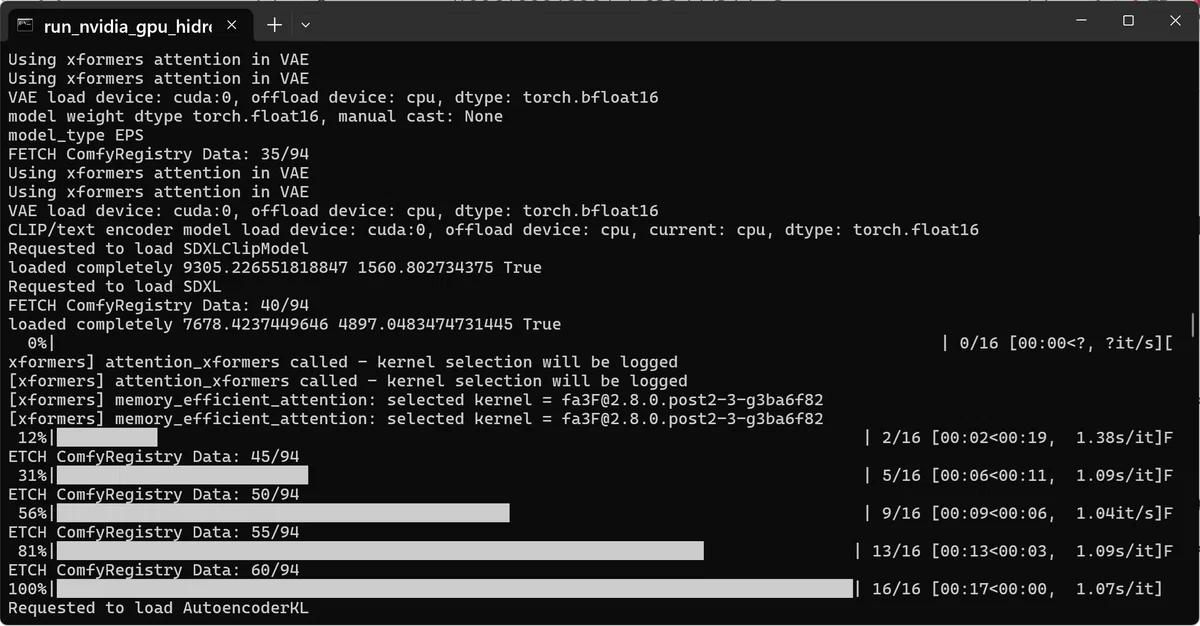Click the 12% progress bar

[x=107, y=437]
